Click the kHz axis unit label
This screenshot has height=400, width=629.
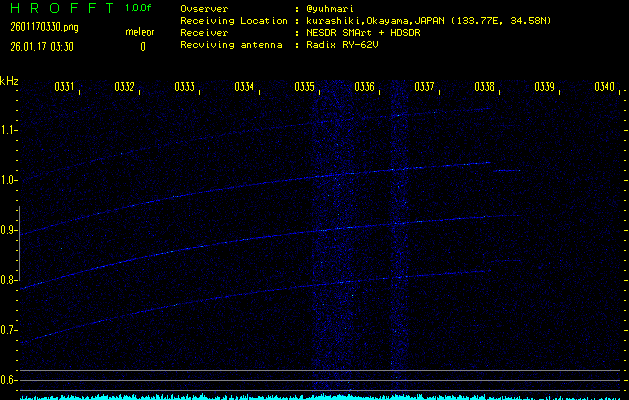[9, 81]
